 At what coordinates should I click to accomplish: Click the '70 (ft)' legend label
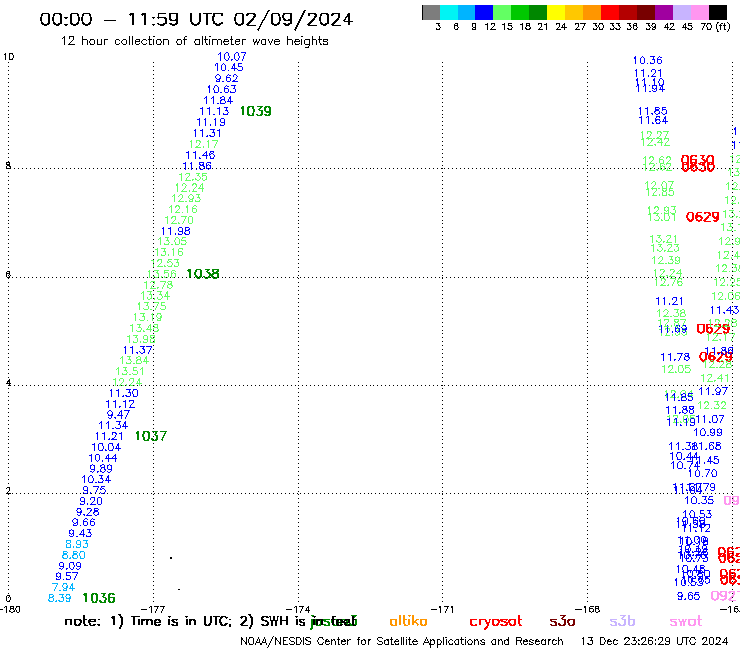click(715, 26)
